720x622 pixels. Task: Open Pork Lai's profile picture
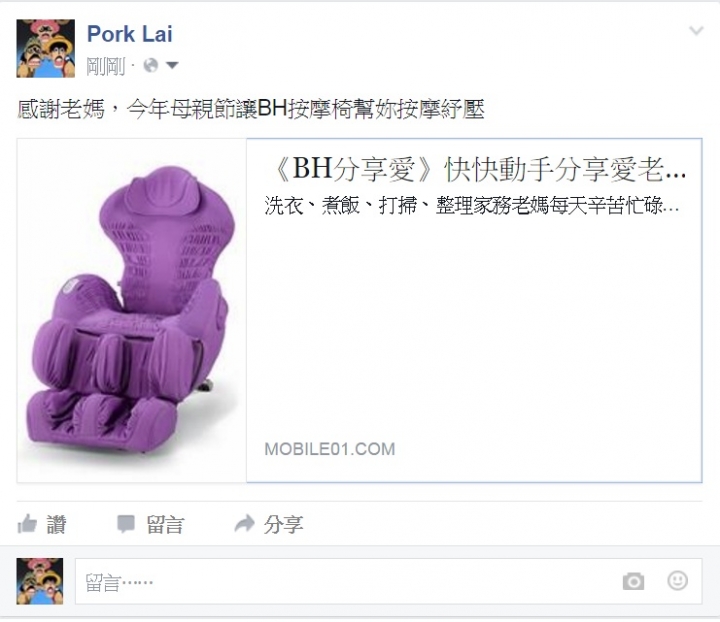coord(45,48)
